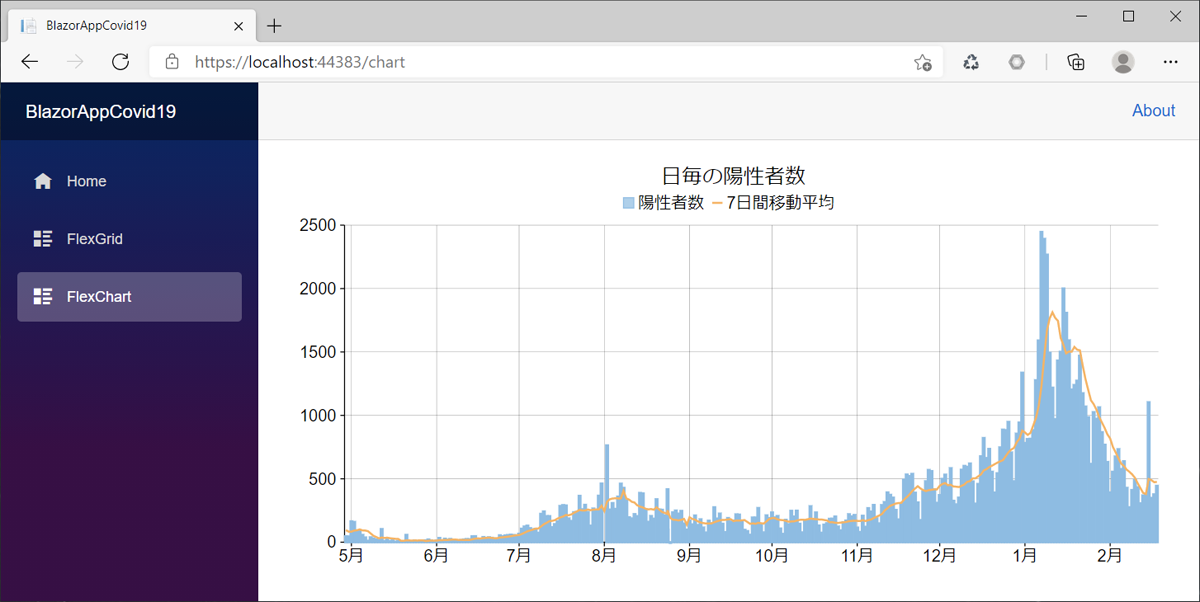Click the 9月 x-axis label
This screenshot has height=602, width=1200.
688,554
